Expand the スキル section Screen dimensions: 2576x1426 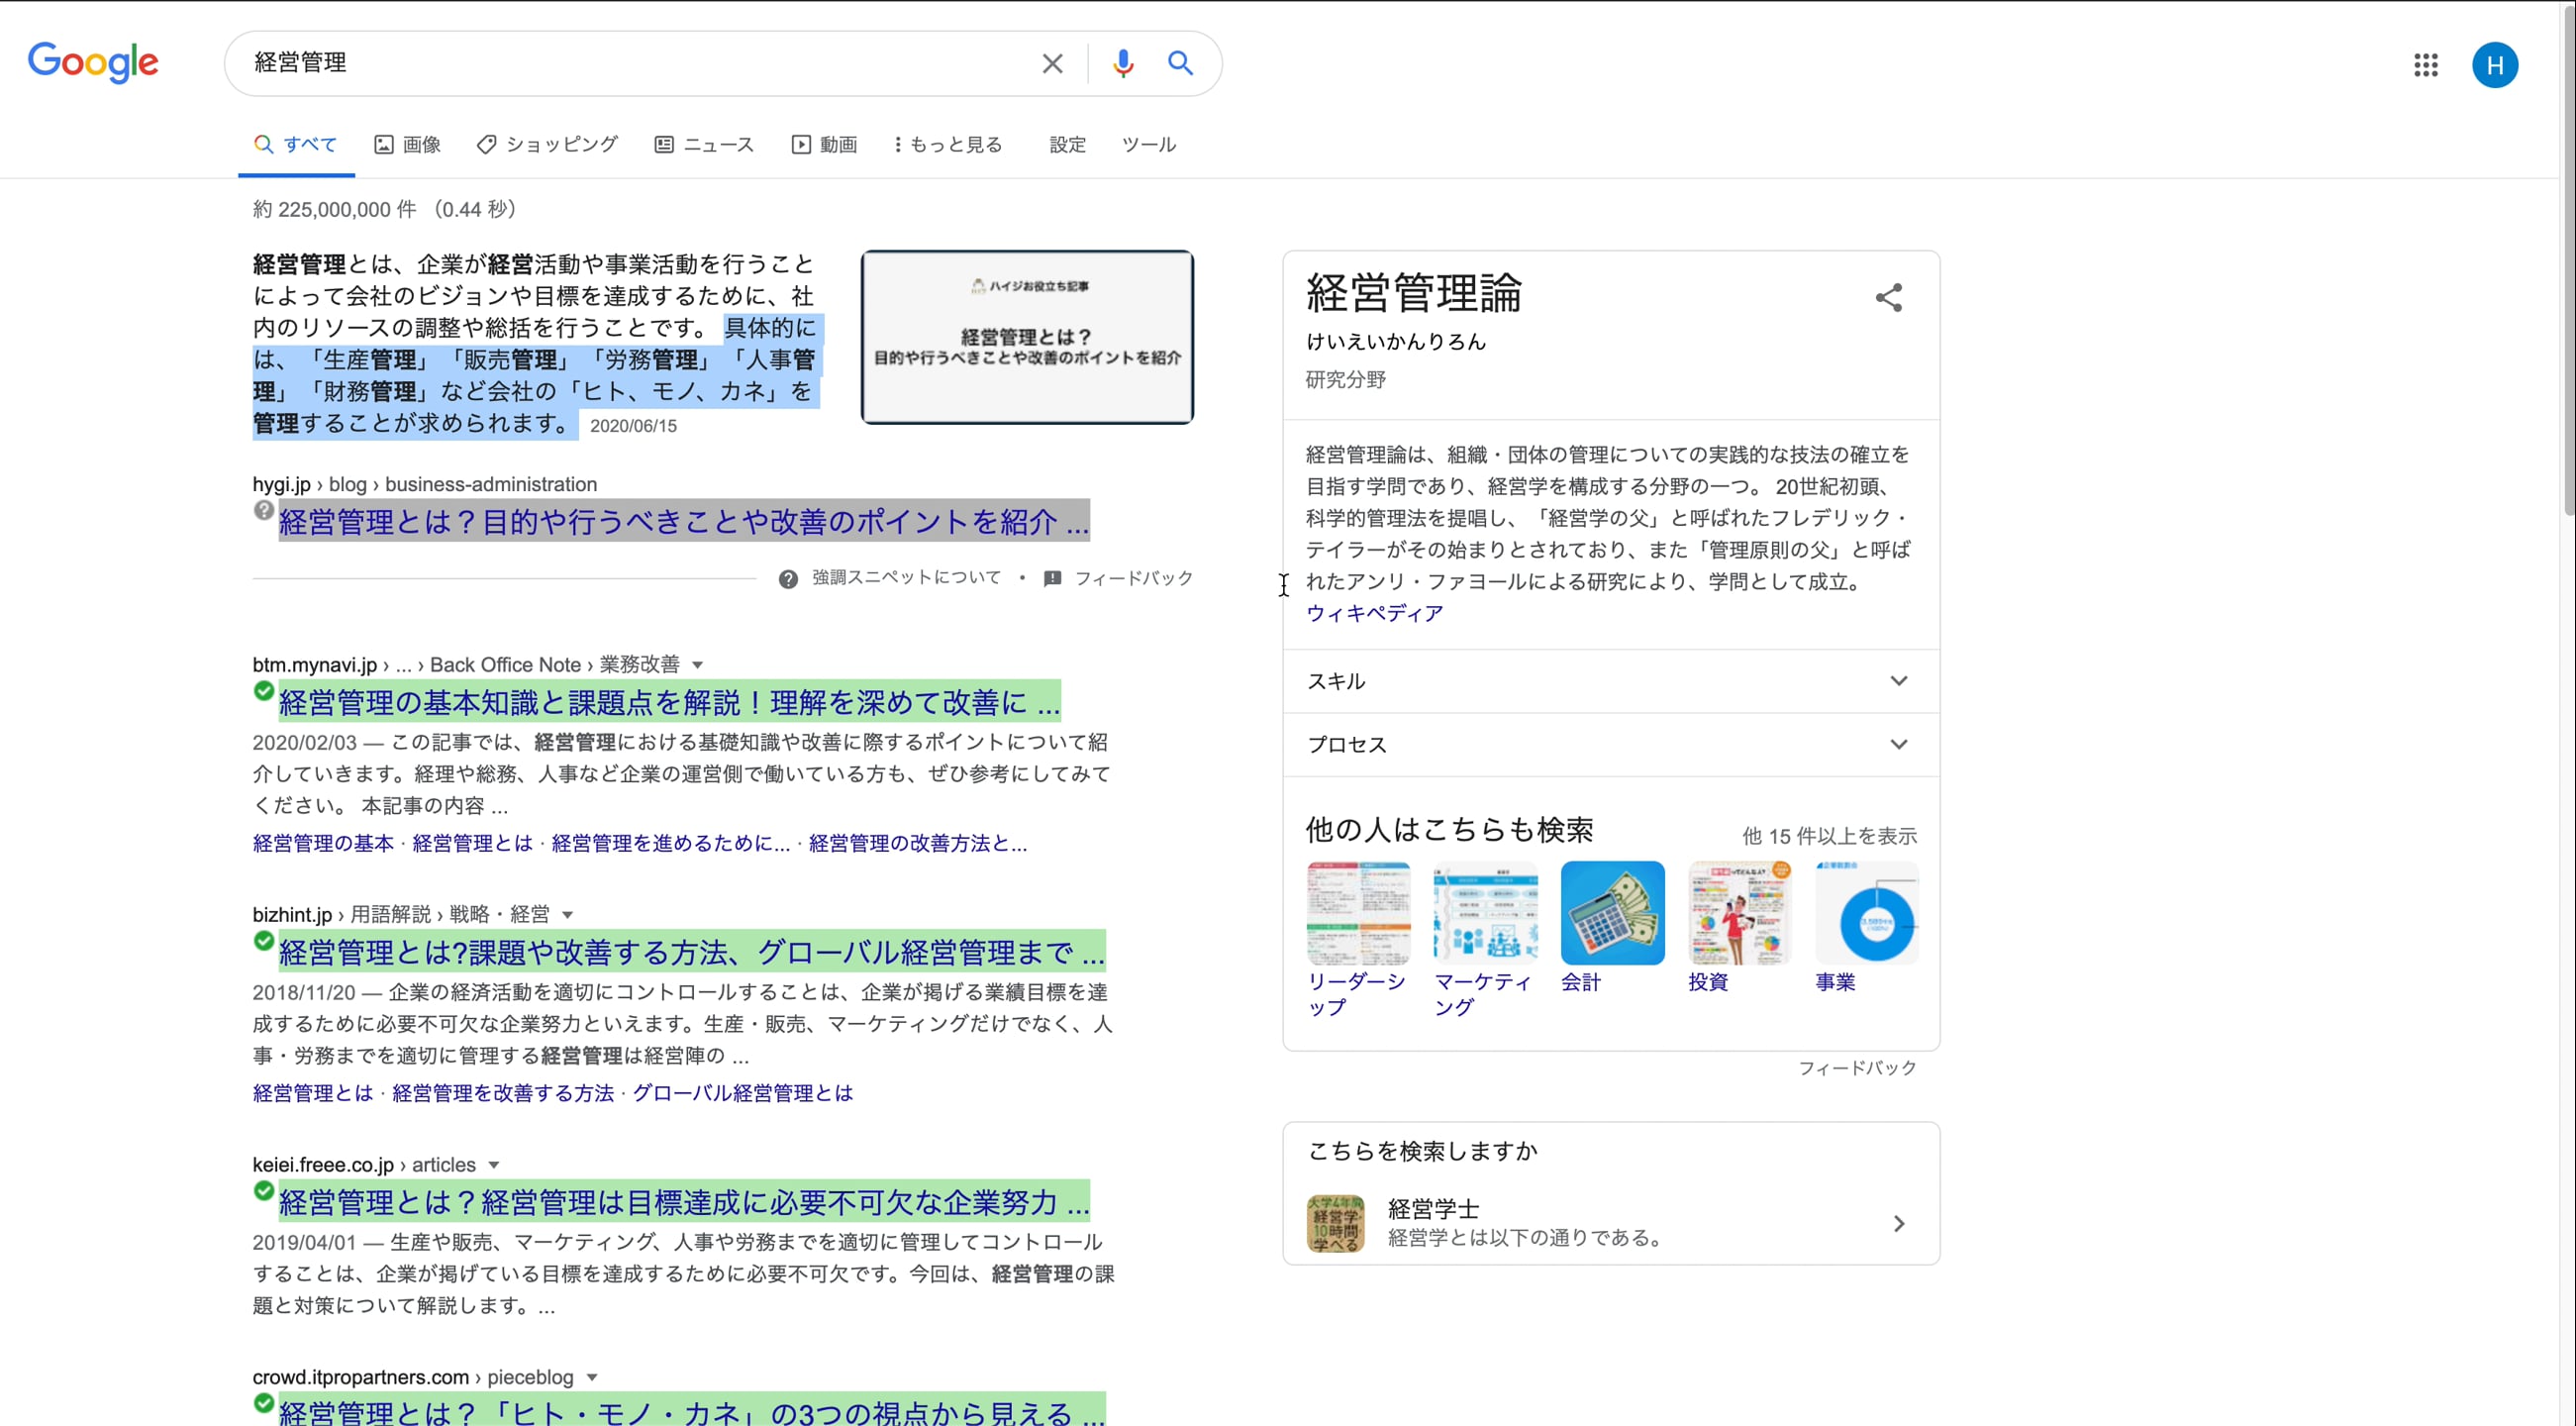click(1899, 680)
